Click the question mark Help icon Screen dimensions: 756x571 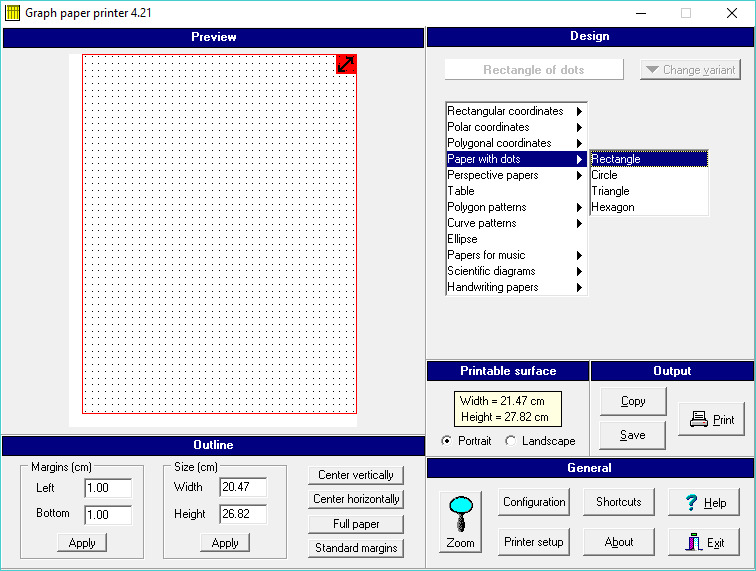pos(691,503)
